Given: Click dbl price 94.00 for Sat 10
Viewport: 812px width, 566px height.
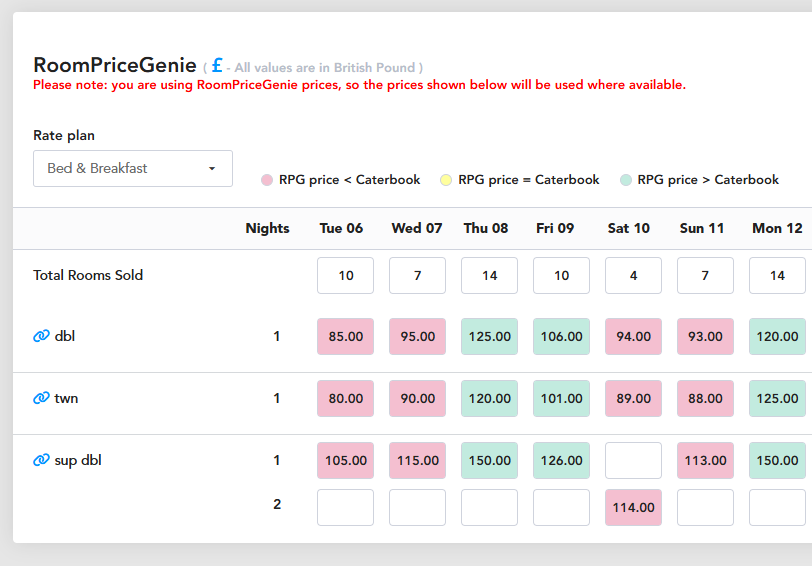Looking at the screenshot, I should [x=633, y=337].
